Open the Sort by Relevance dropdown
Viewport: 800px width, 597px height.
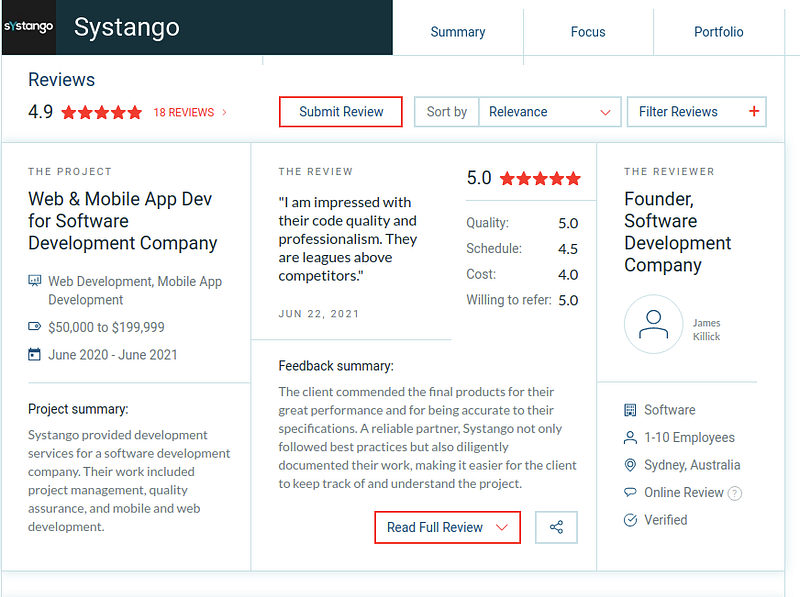tap(549, 112)
